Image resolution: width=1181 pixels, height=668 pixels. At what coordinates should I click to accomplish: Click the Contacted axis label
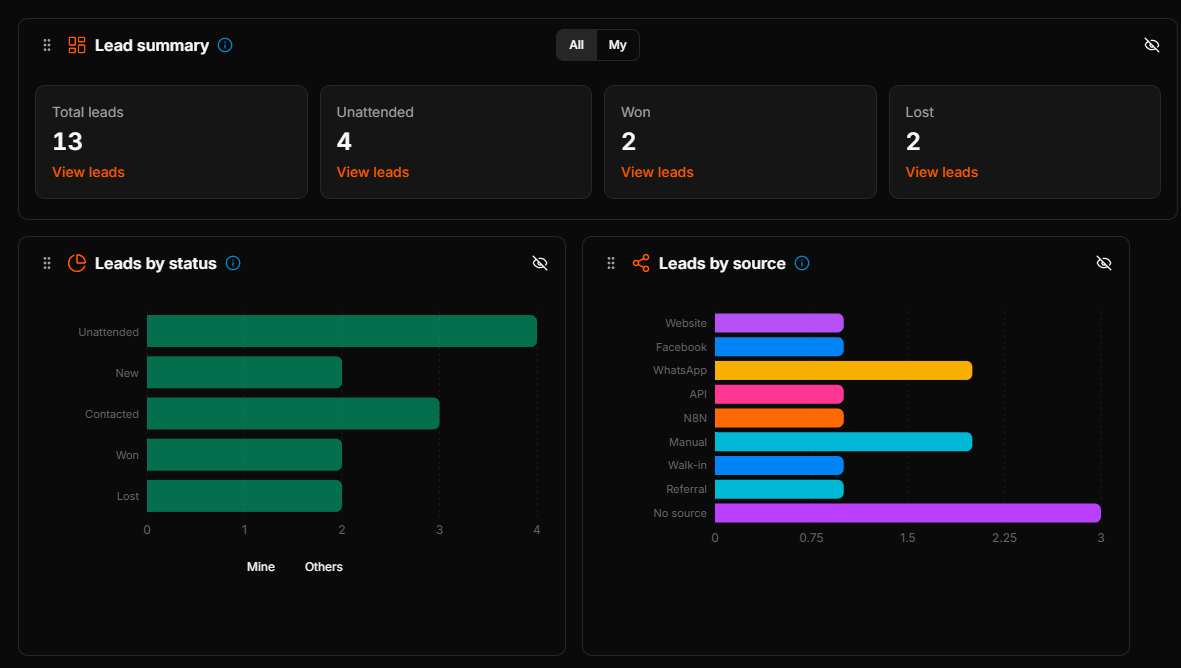tap(111, 414)
